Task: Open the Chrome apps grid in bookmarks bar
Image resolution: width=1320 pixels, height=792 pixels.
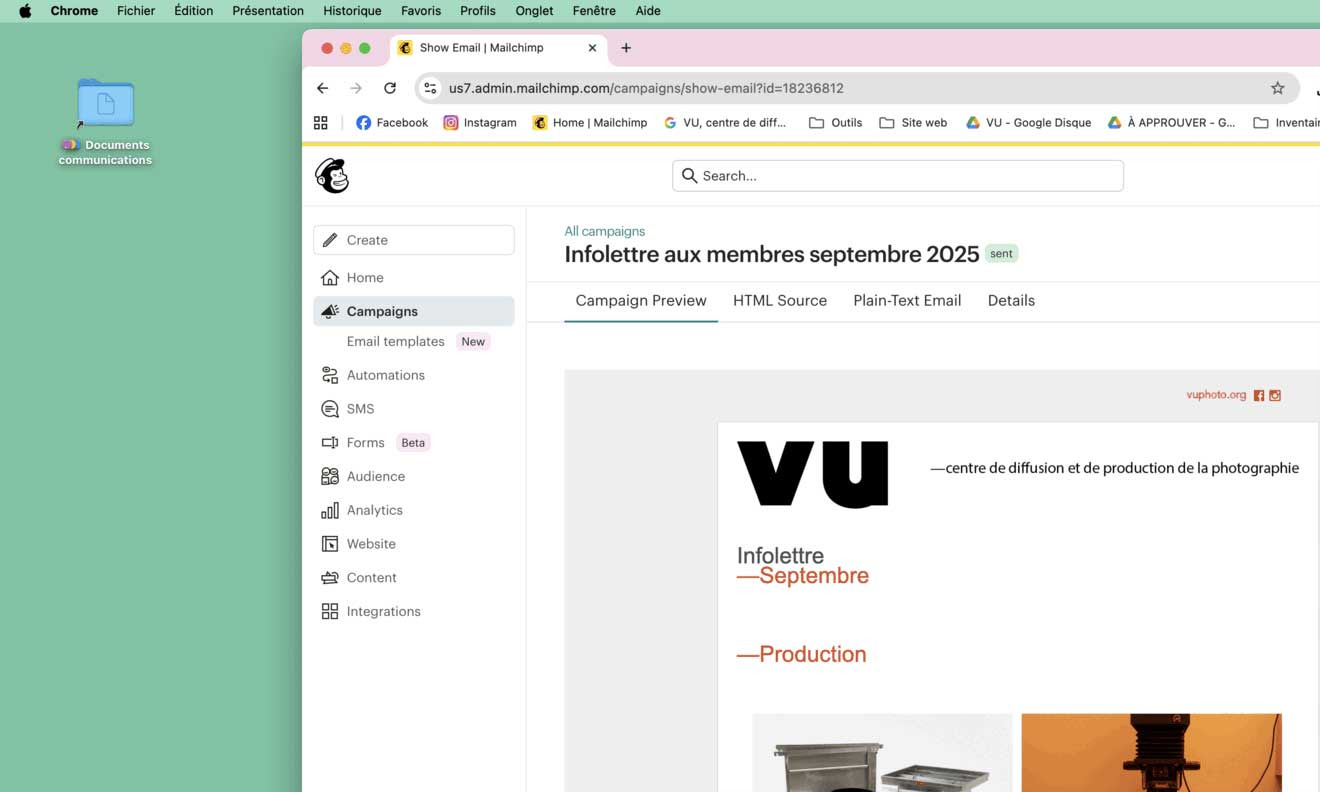Action: pyautogui.click(x=321, y=123)
